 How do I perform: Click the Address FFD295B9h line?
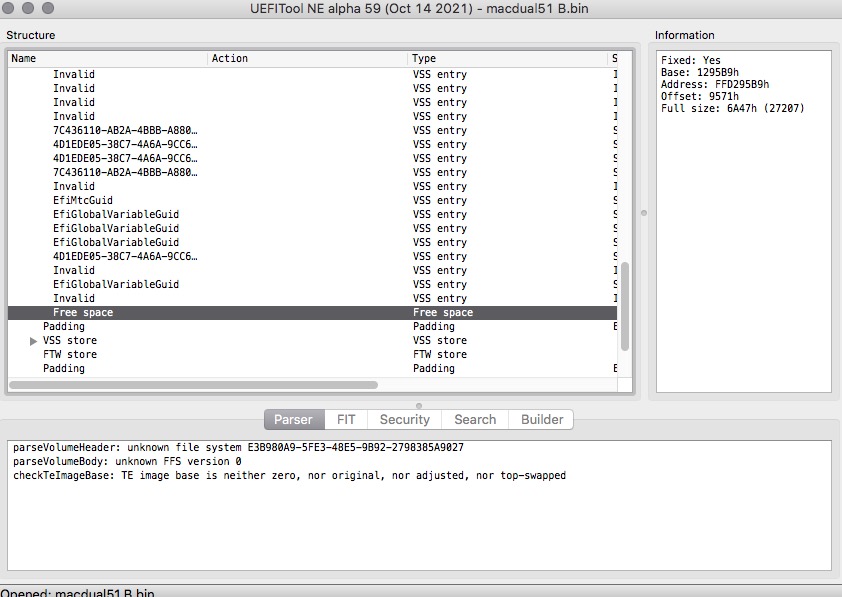tap(715, 84)
